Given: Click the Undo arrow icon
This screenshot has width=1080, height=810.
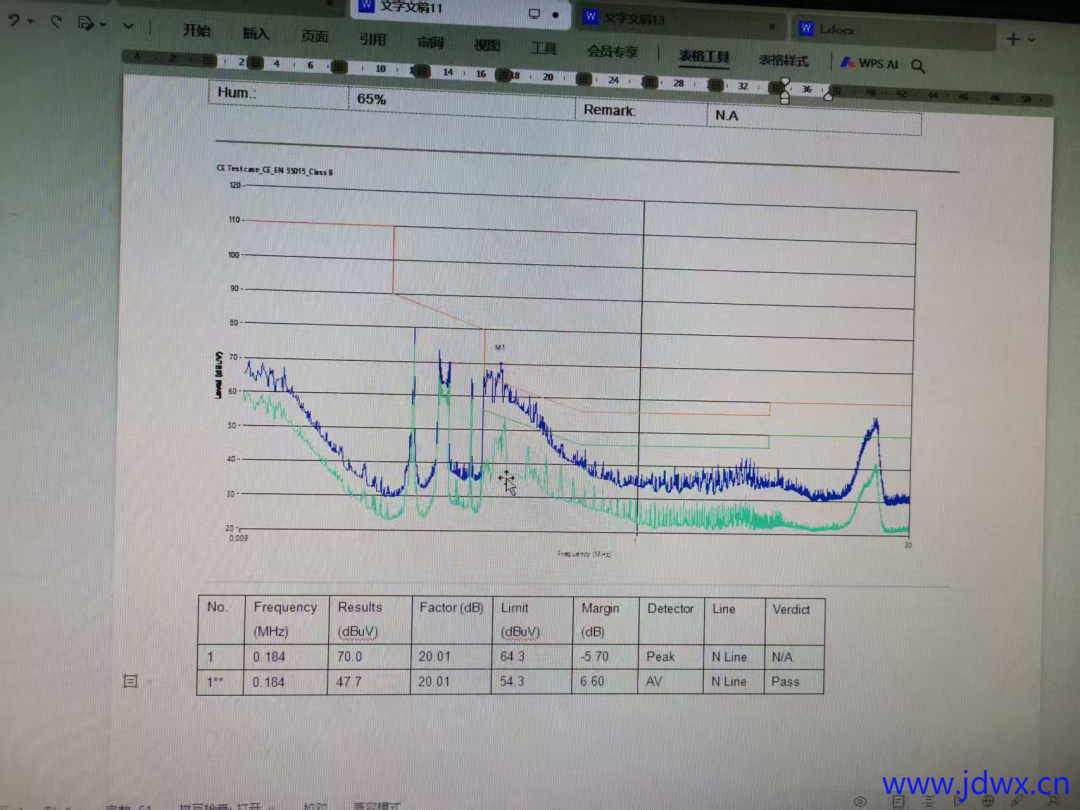Looking at the screenshot, I should click(14, 21).
